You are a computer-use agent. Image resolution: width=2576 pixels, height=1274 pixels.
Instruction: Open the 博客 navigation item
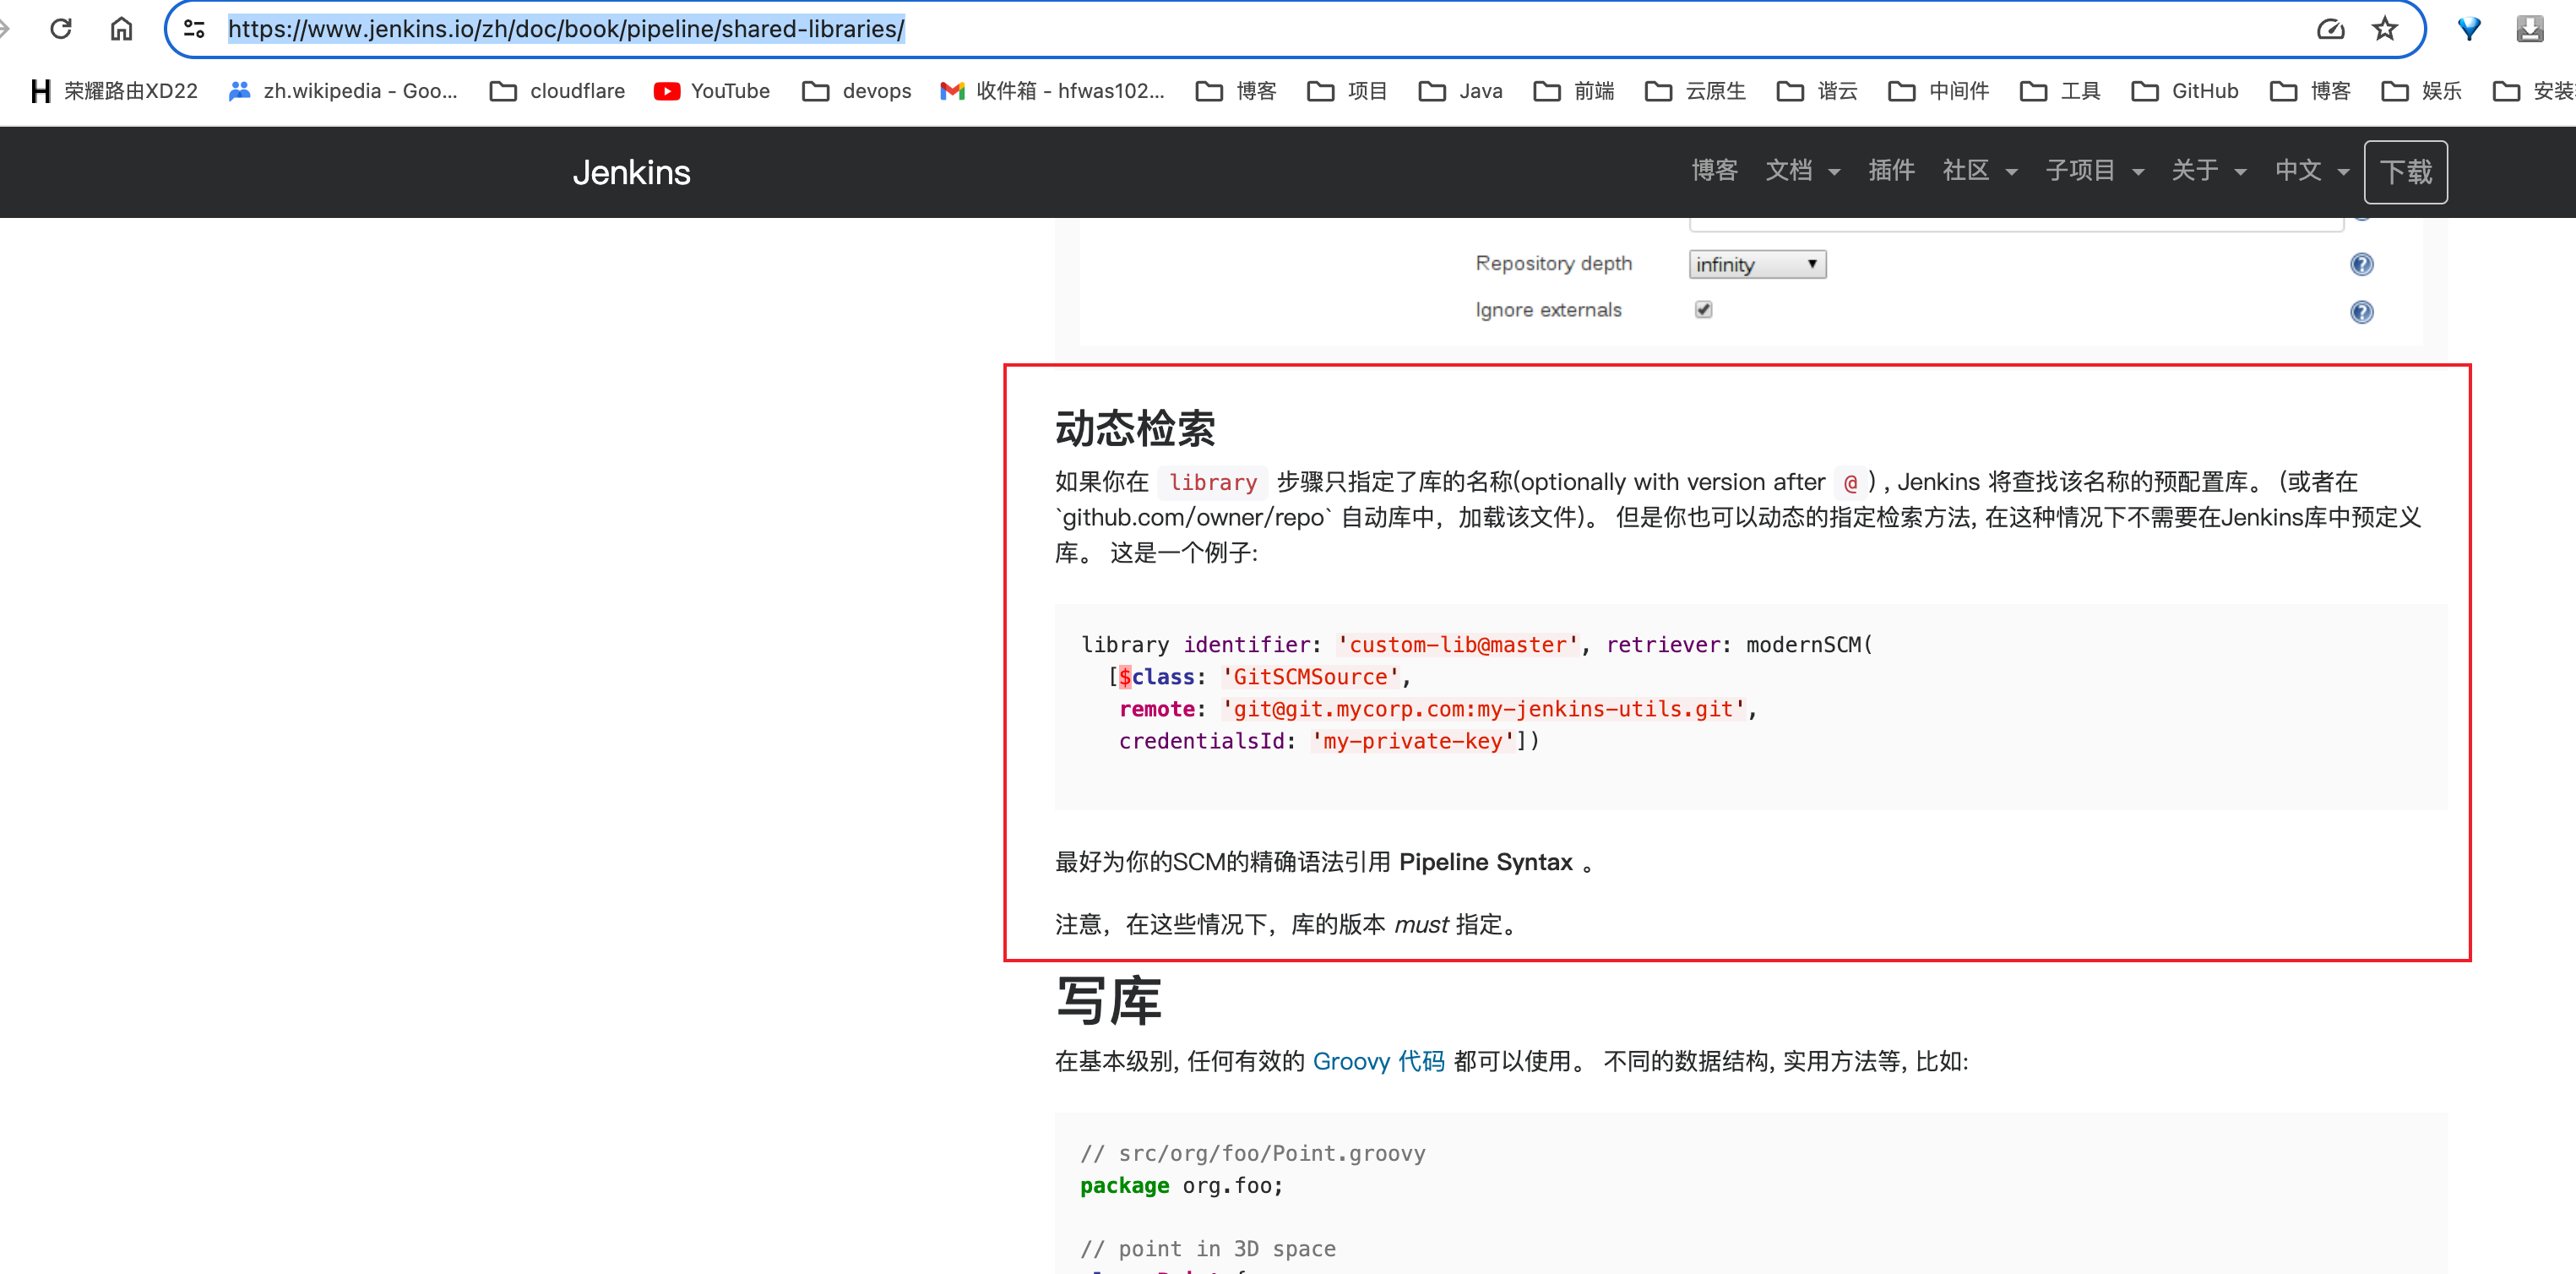[x=1714, y=171]
